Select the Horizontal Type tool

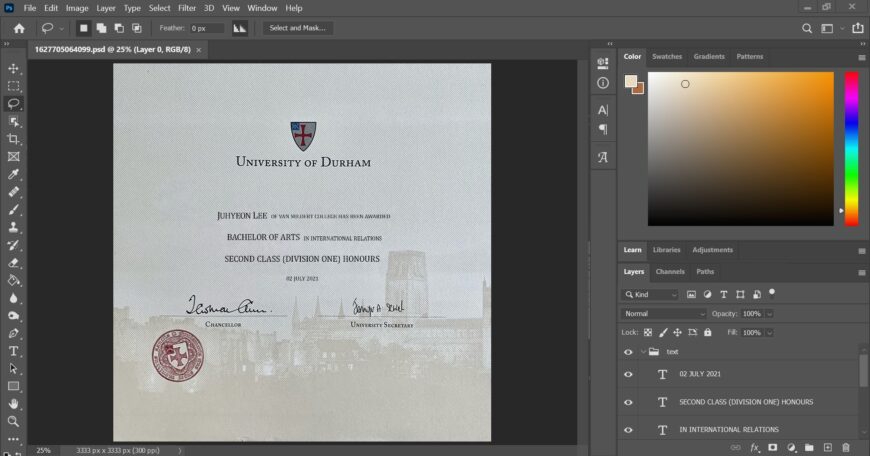click(x=13, y=351)
